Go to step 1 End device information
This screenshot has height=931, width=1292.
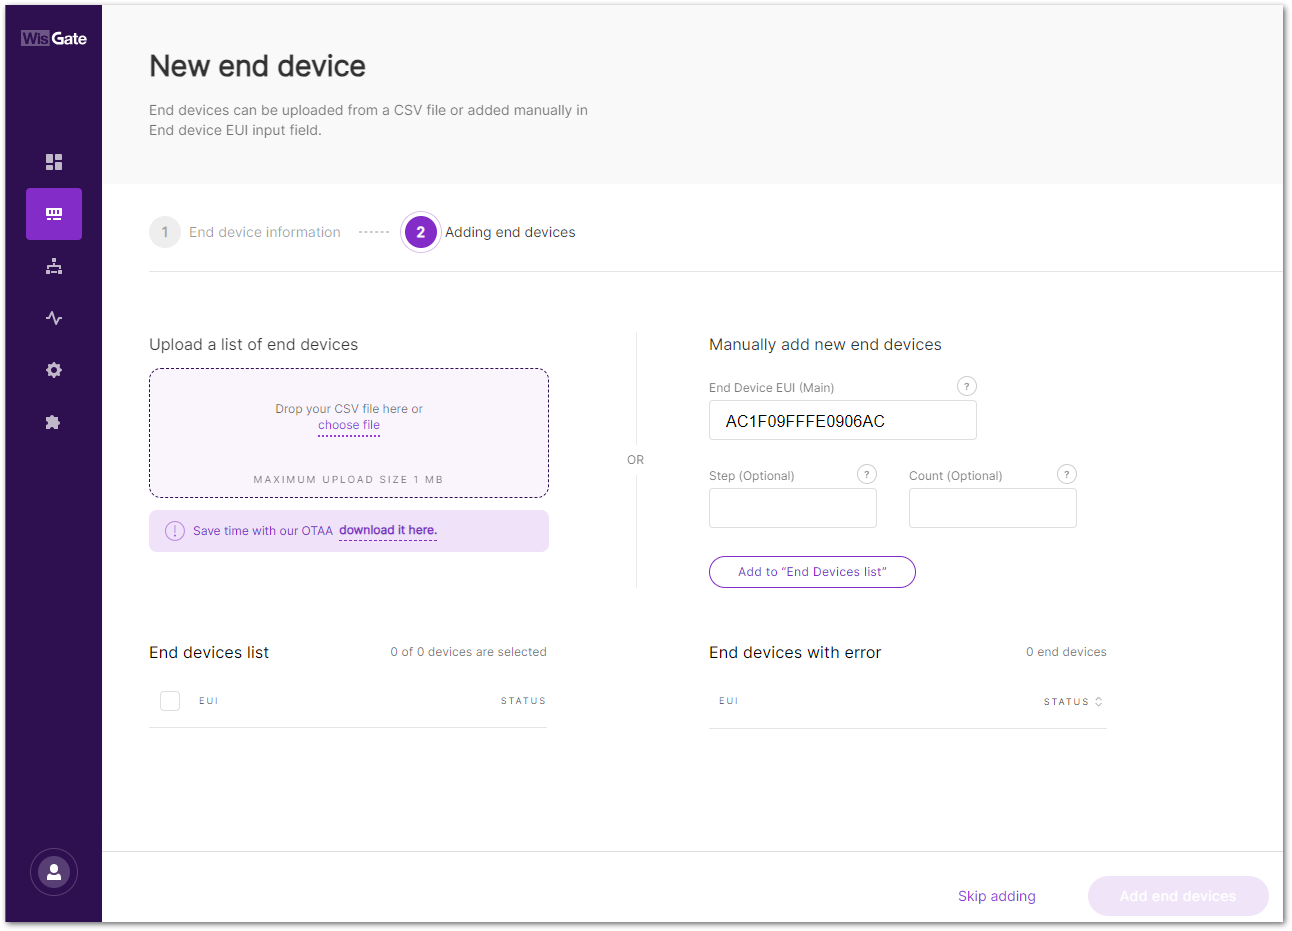click(x=245, y=232)
